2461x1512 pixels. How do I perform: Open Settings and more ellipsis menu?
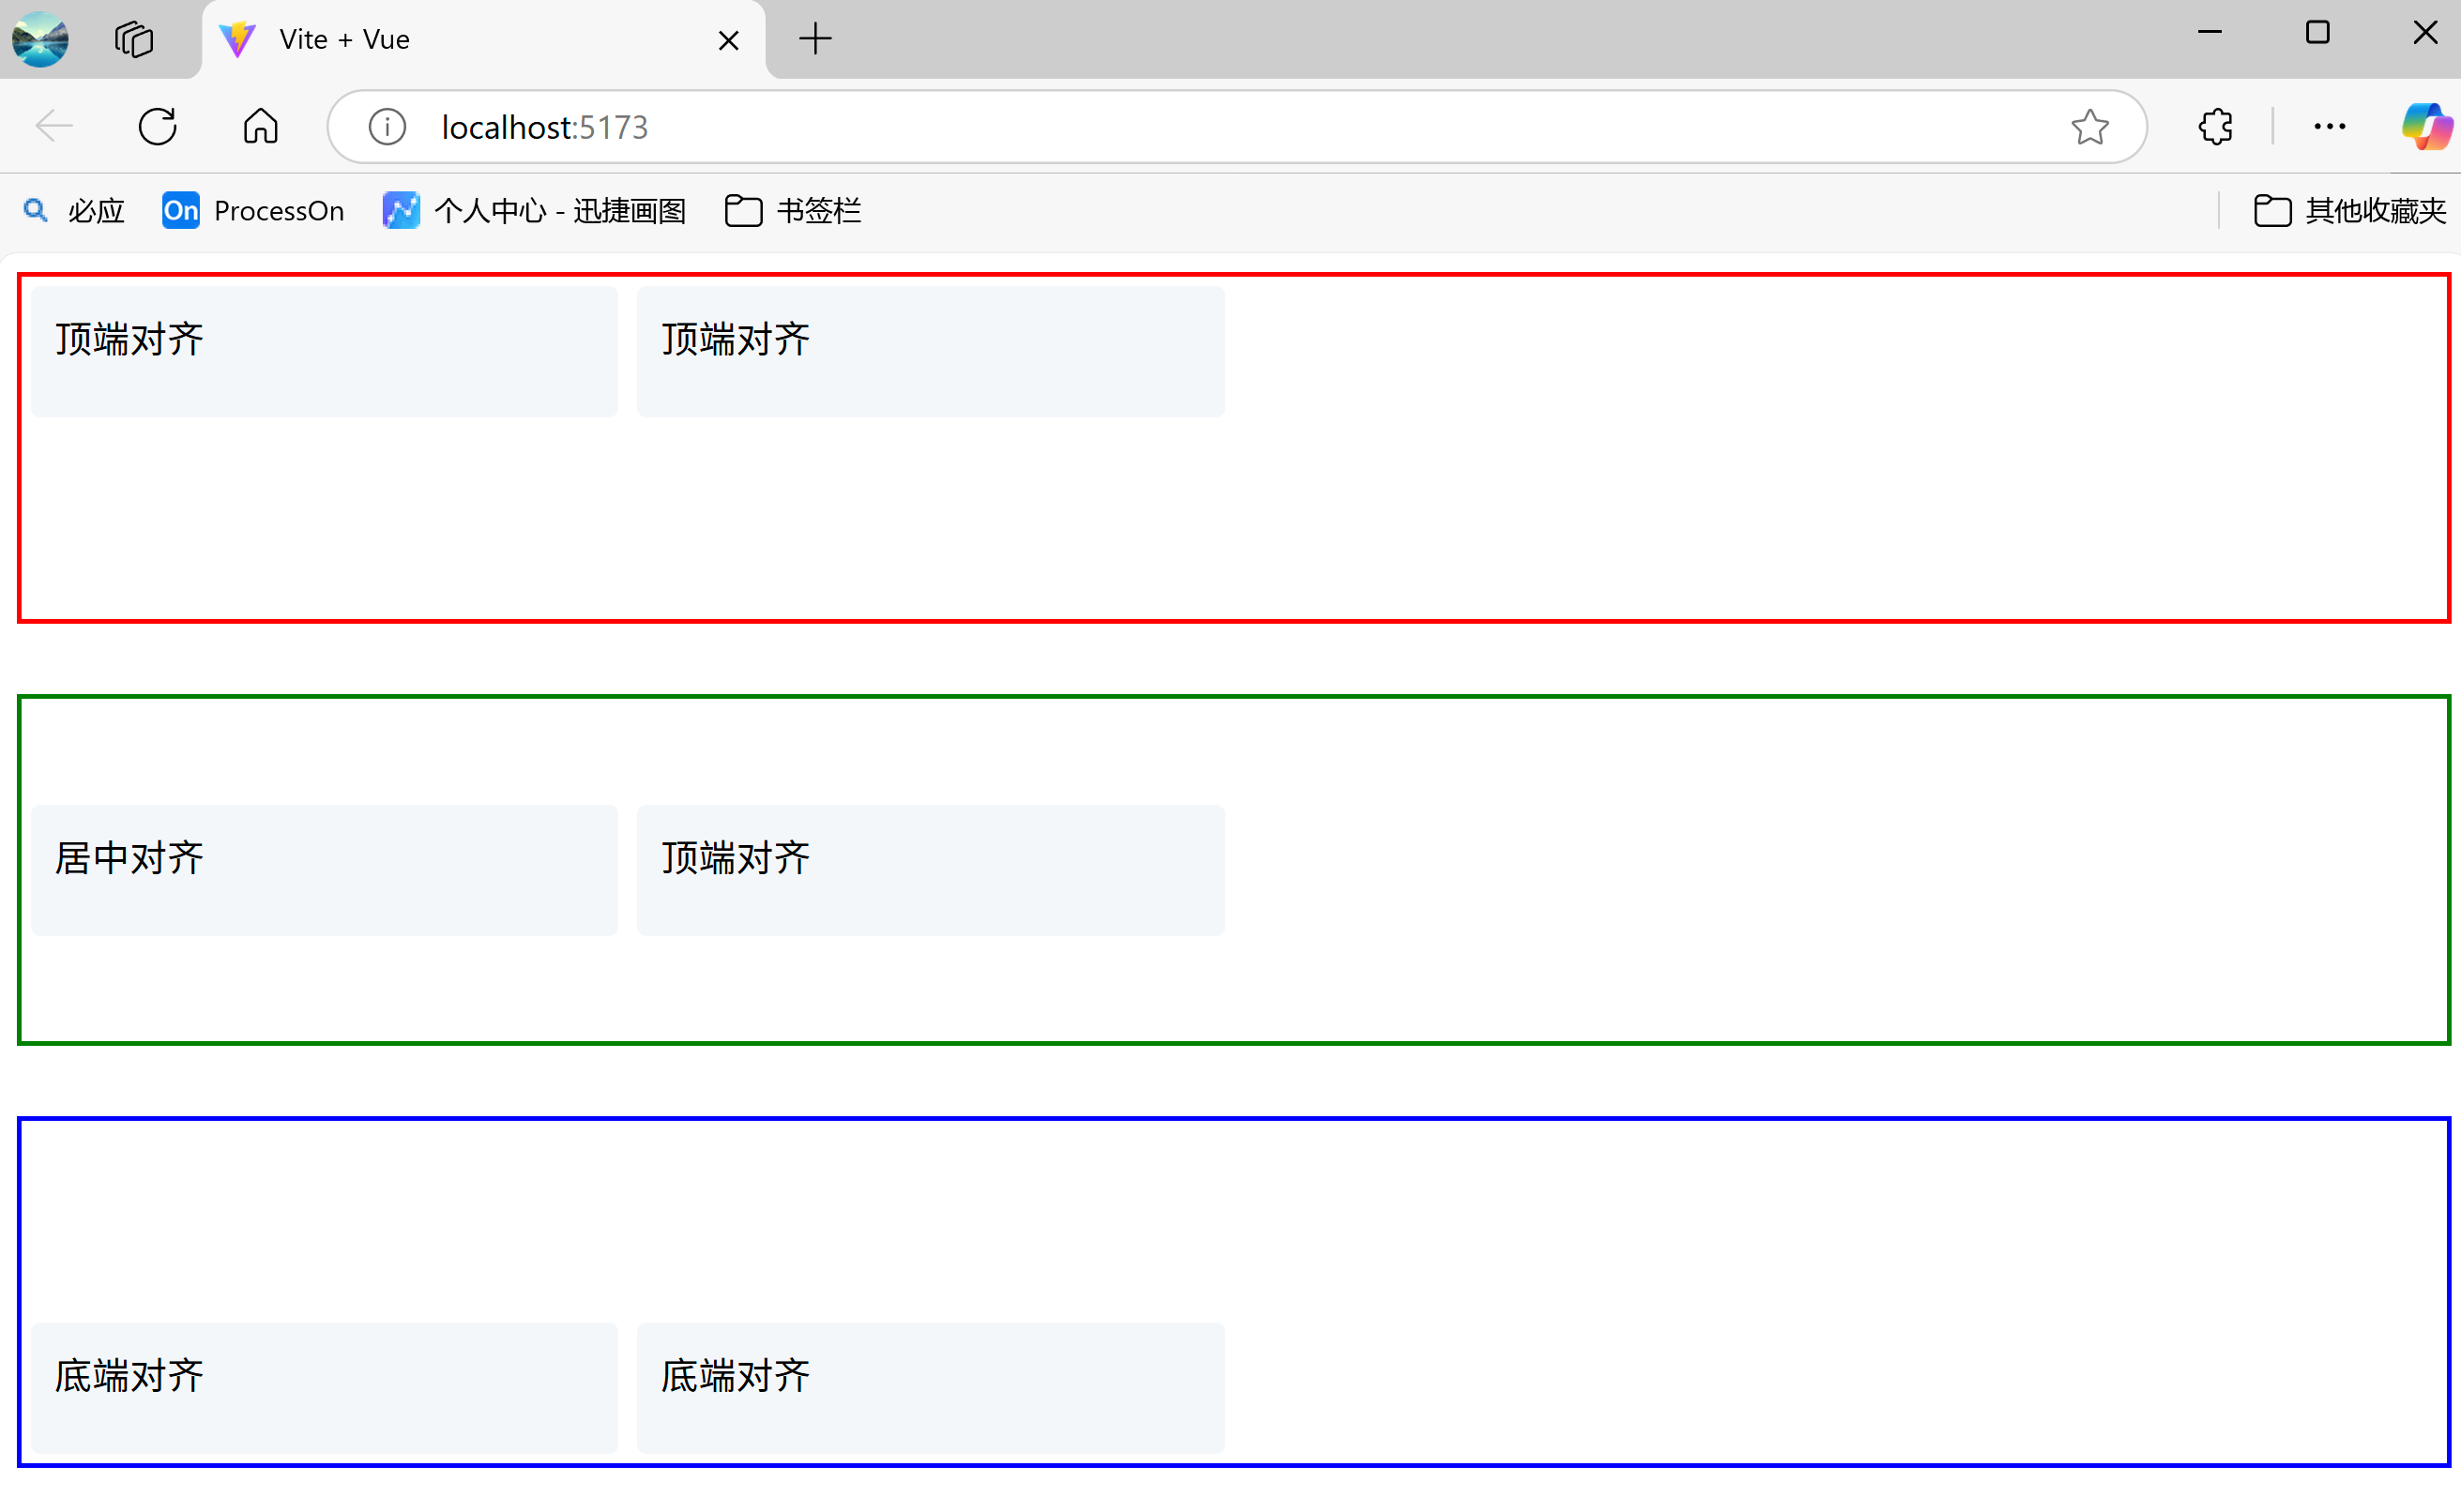click(2329, 127)
